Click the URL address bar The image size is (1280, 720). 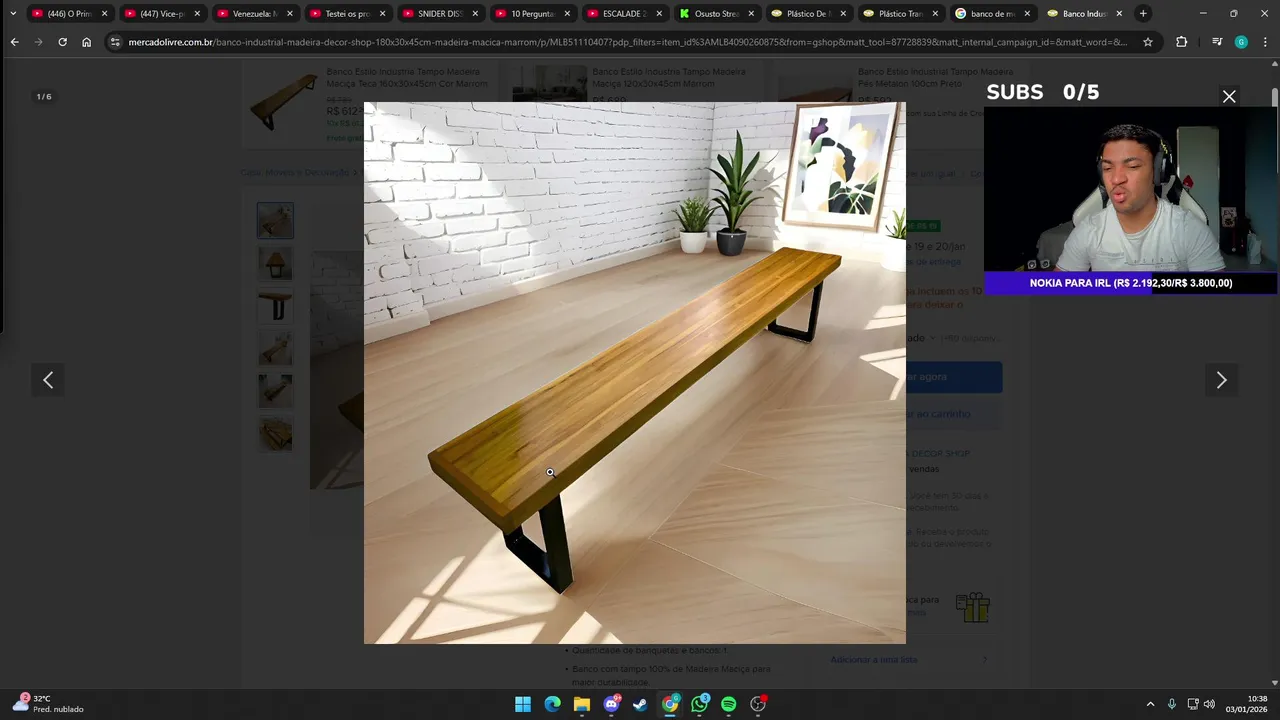(x=626, y=42)
